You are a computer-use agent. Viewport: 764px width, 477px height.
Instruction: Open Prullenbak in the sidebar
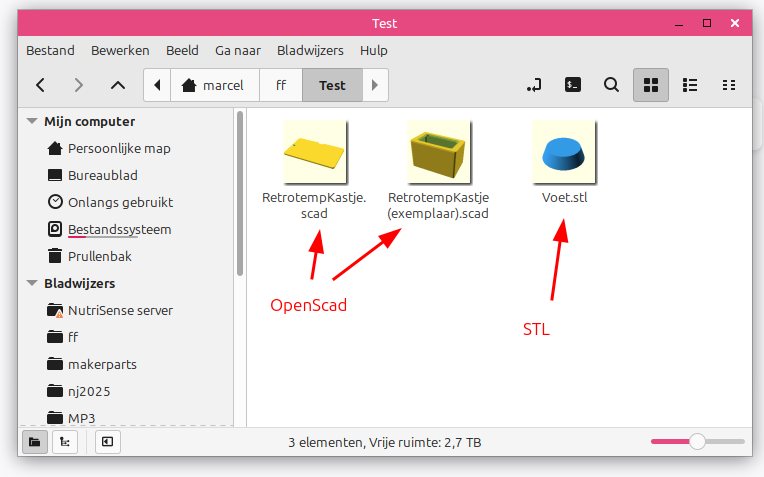(99, 256)
